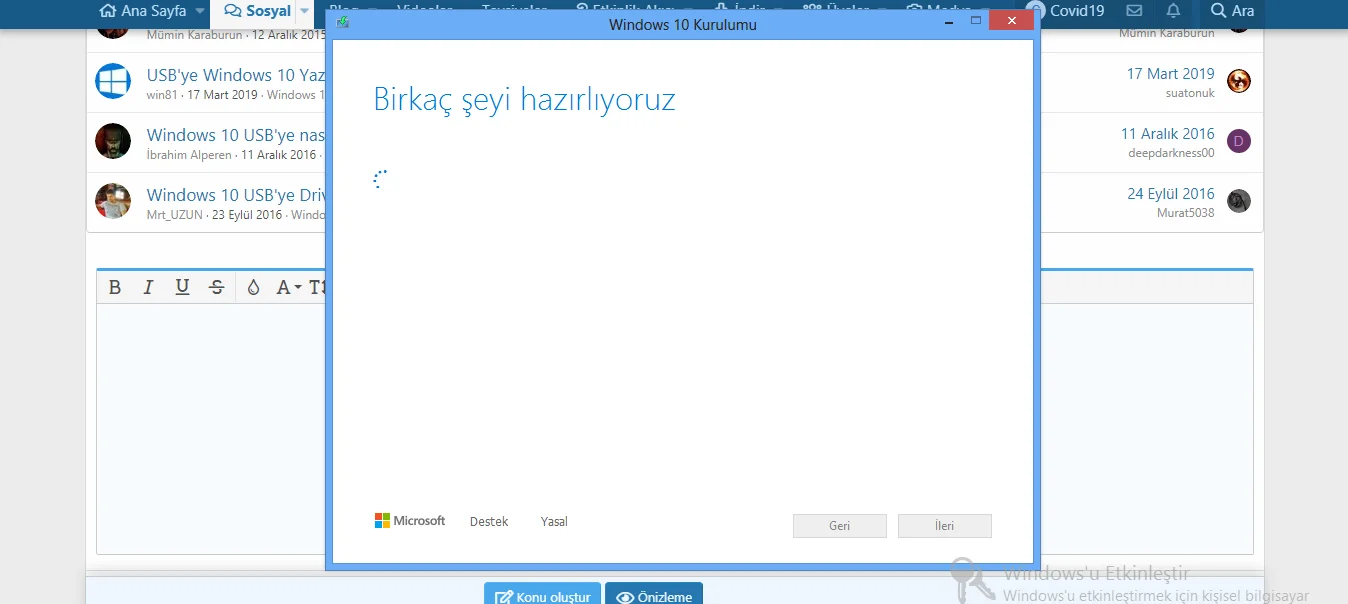Open author name Mrt_UZUN
The image size is (1348, 604).
pyautogui.click(x=174, y=215)
